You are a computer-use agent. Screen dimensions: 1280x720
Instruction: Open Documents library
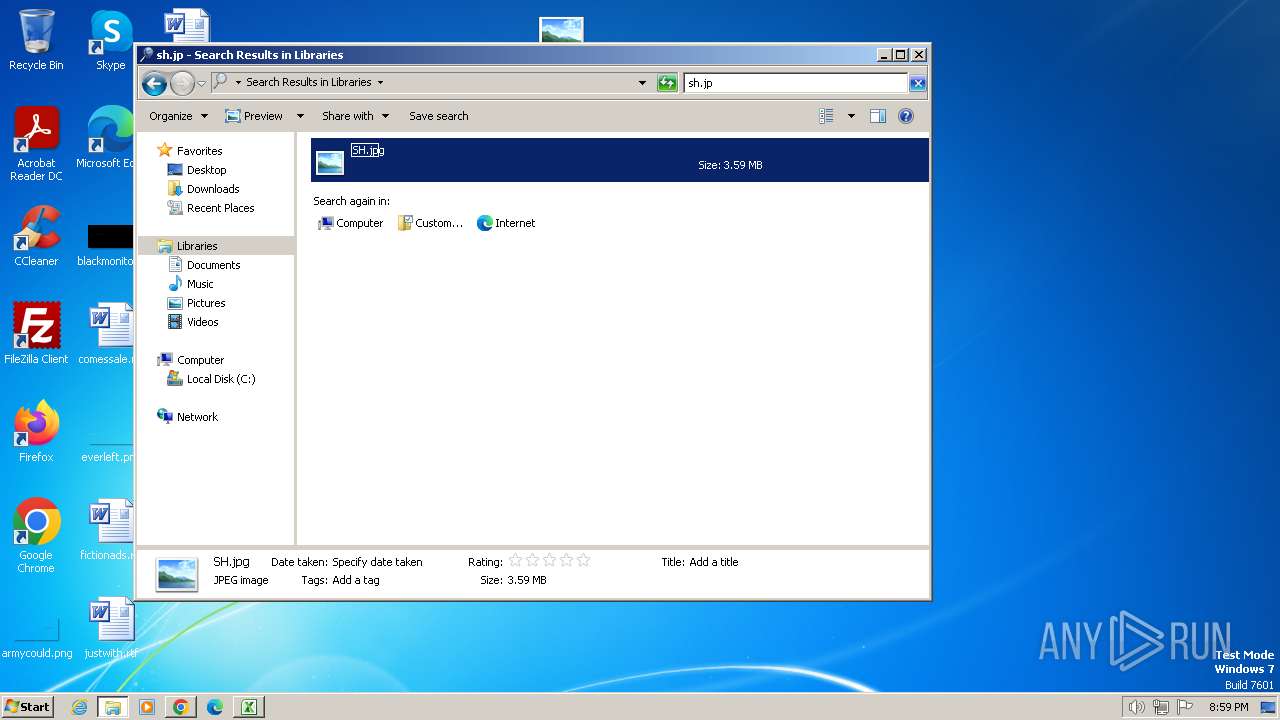(213, 265)
